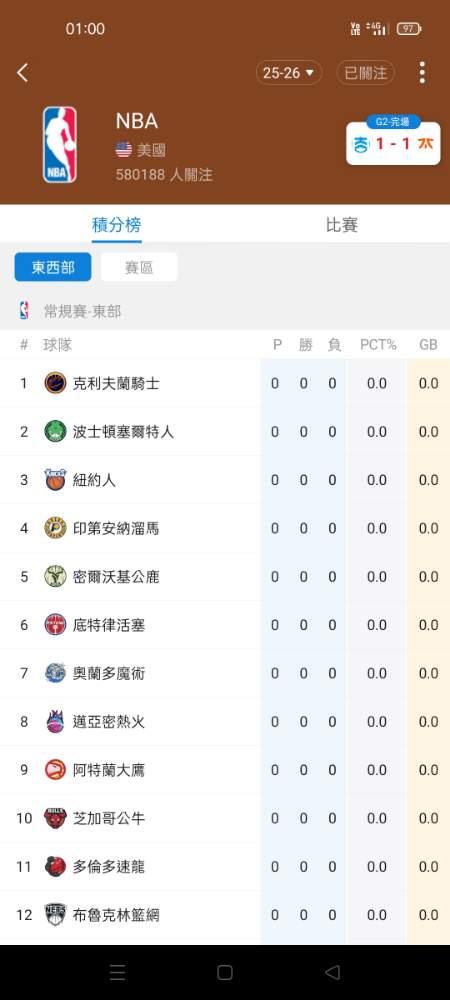
Task: Open the three-dot more options menu
Action: [422, 73]
